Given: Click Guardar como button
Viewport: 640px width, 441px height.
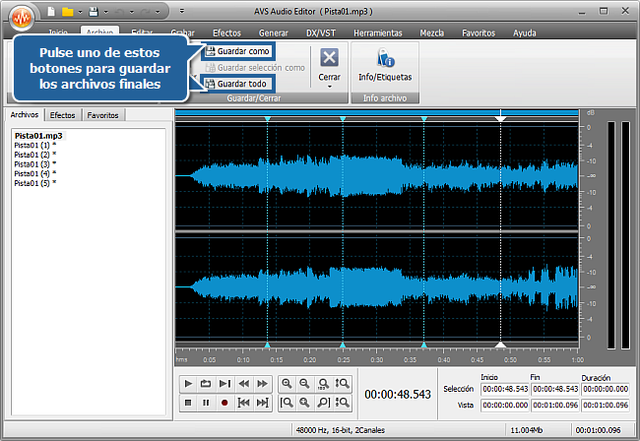Looking at the screenshot, I should coord(238,51).
